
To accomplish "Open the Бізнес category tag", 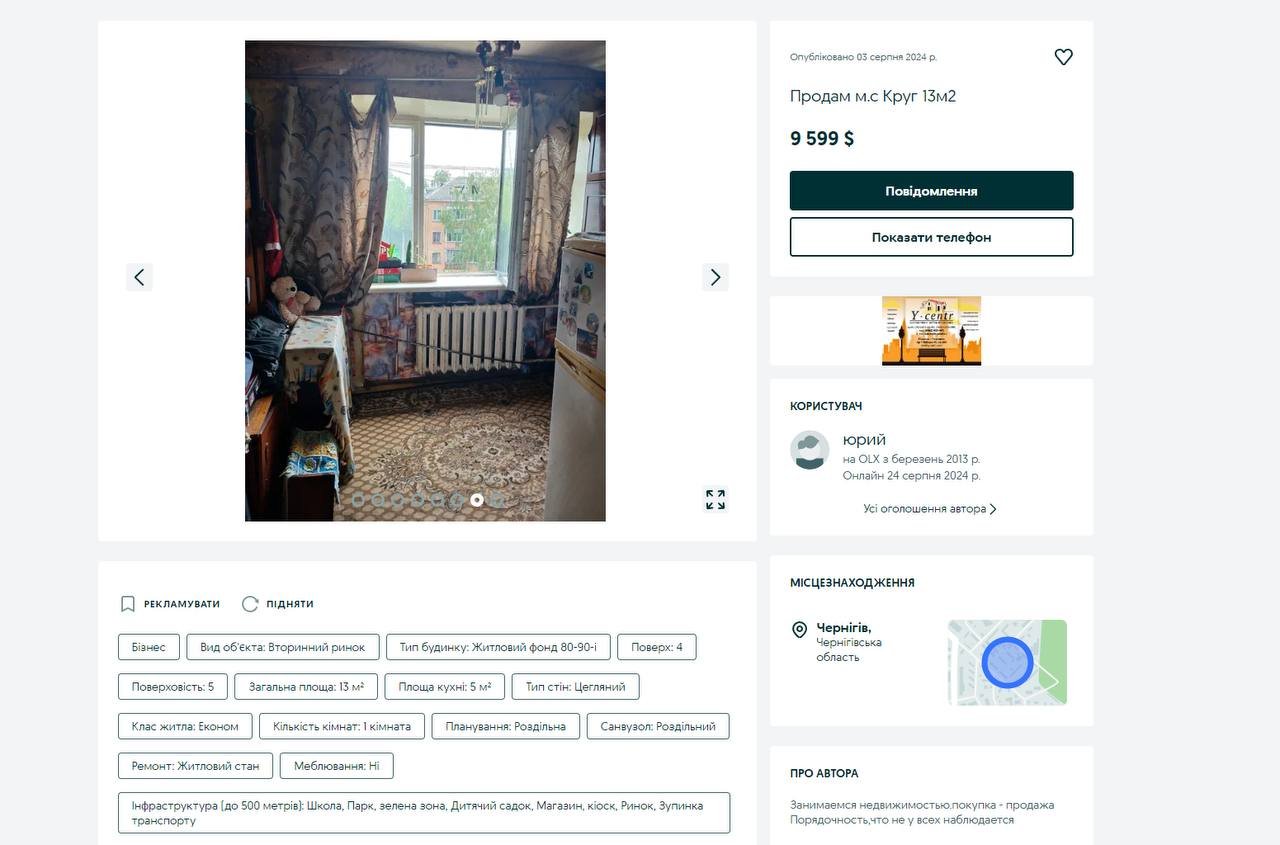I will pyautogui.click(x=149, y=647).
